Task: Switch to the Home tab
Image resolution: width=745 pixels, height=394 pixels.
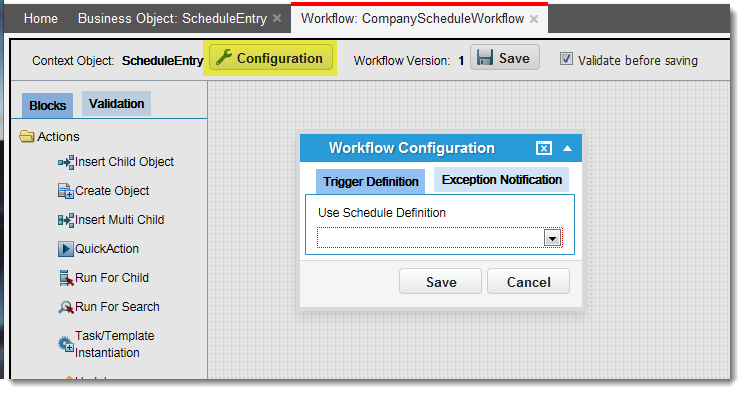Action: pos(41,19)
